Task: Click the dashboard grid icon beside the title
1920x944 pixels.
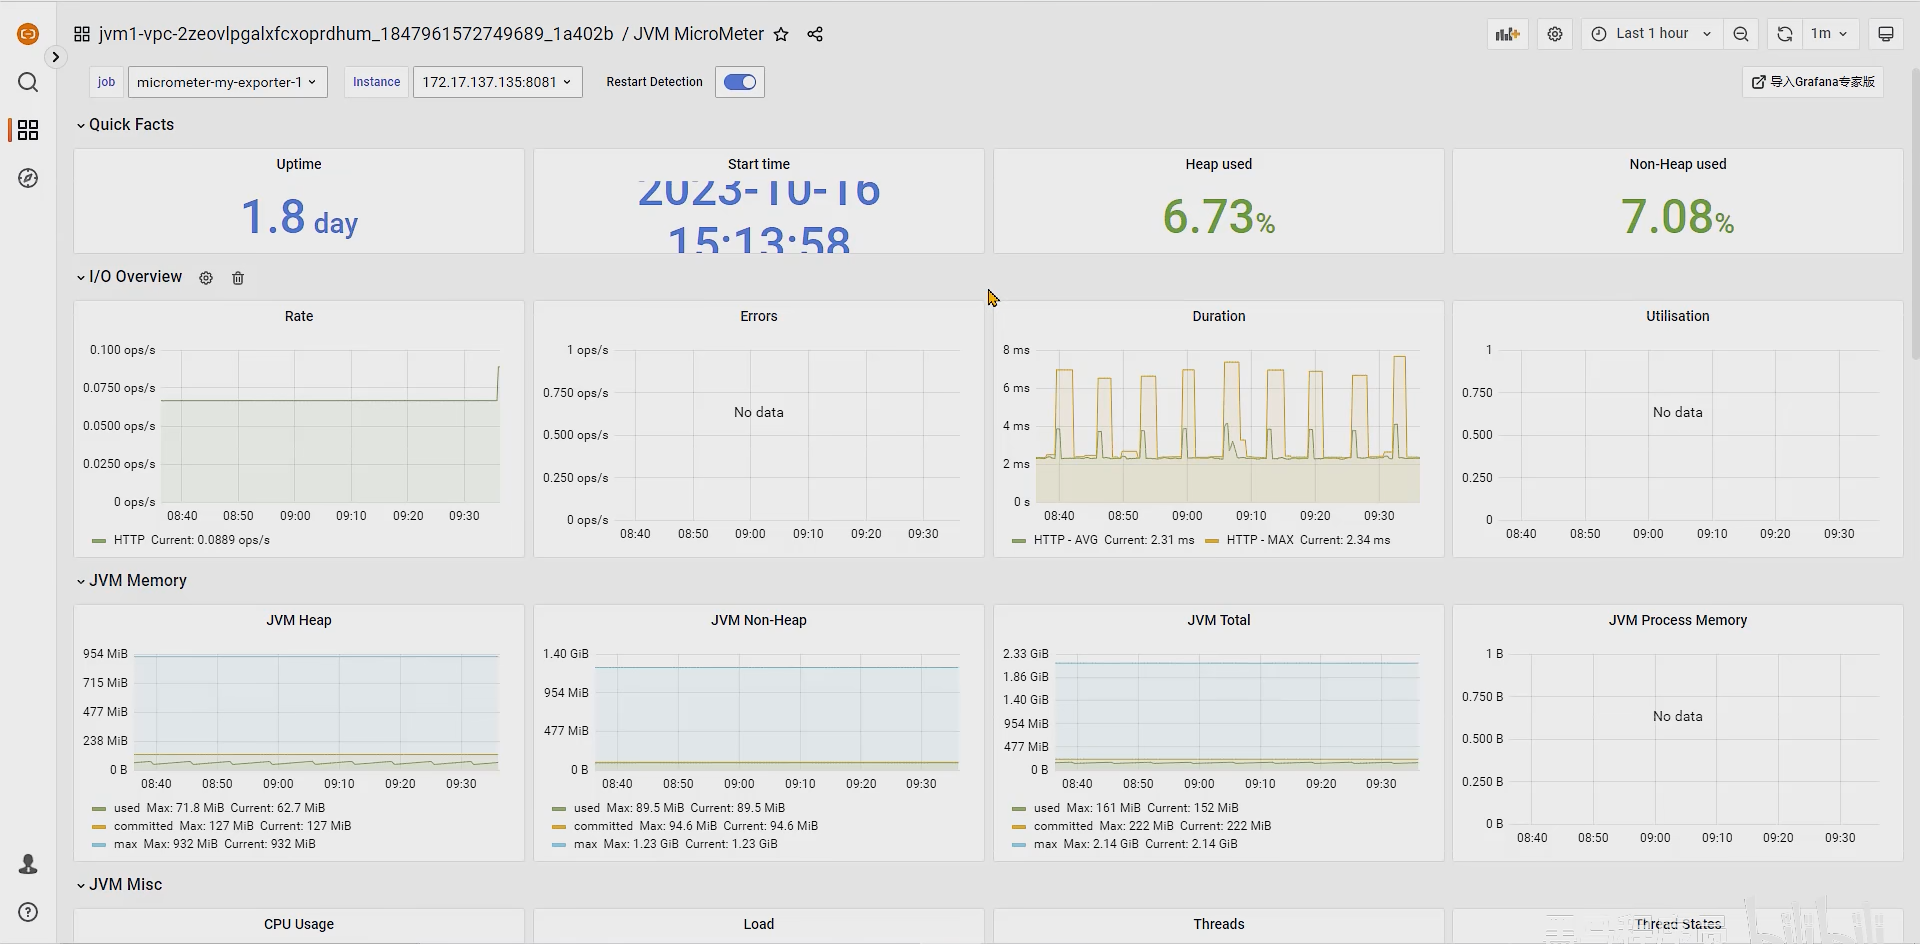Action: (x=82, y=34)
